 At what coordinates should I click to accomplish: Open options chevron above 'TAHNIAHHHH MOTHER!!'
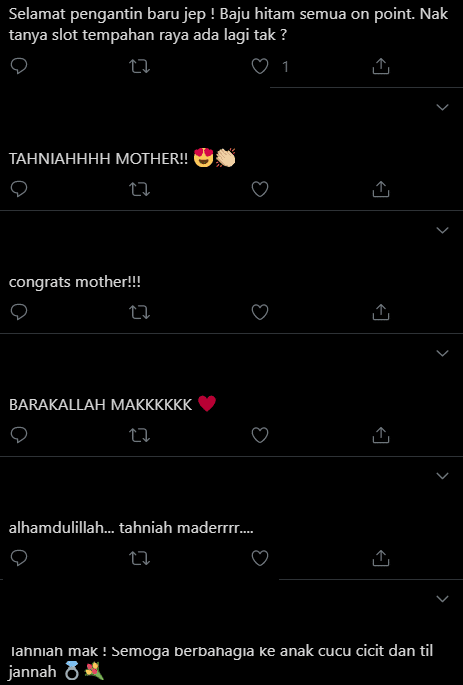point(442,107)
